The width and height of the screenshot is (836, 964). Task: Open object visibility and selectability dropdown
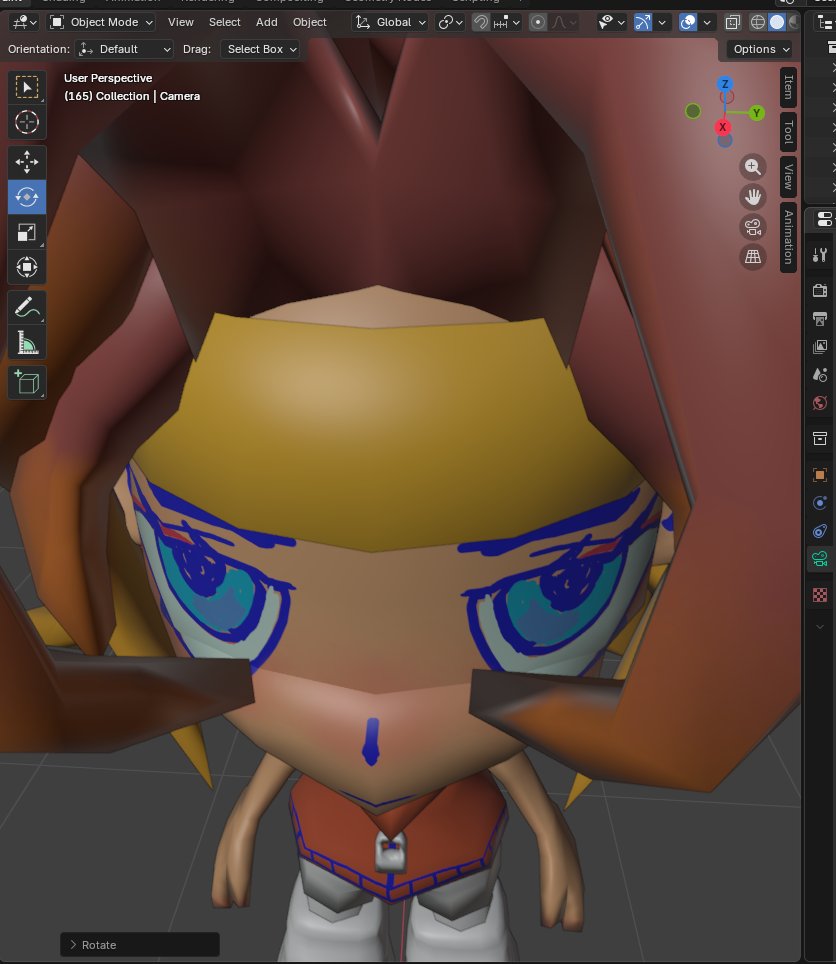[612, 23]
